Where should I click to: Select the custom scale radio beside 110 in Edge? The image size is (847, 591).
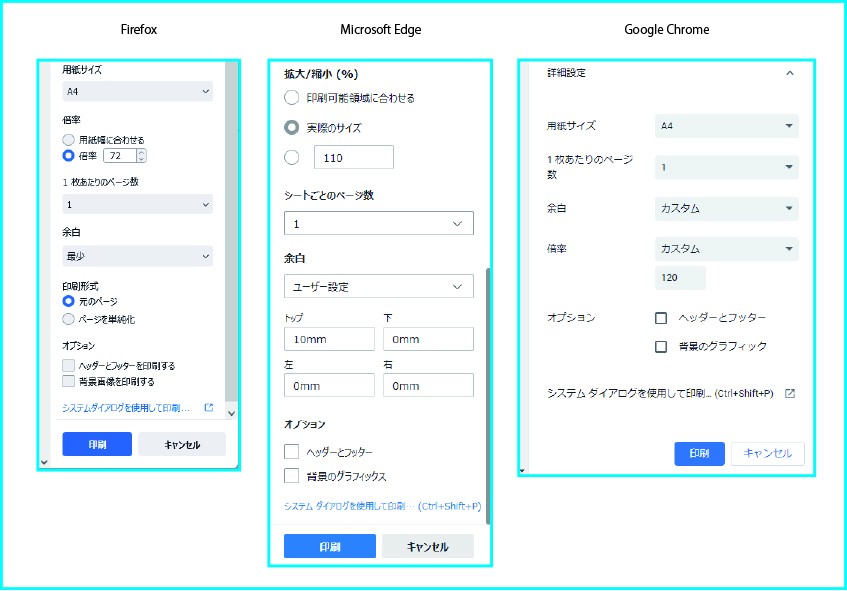292,157
